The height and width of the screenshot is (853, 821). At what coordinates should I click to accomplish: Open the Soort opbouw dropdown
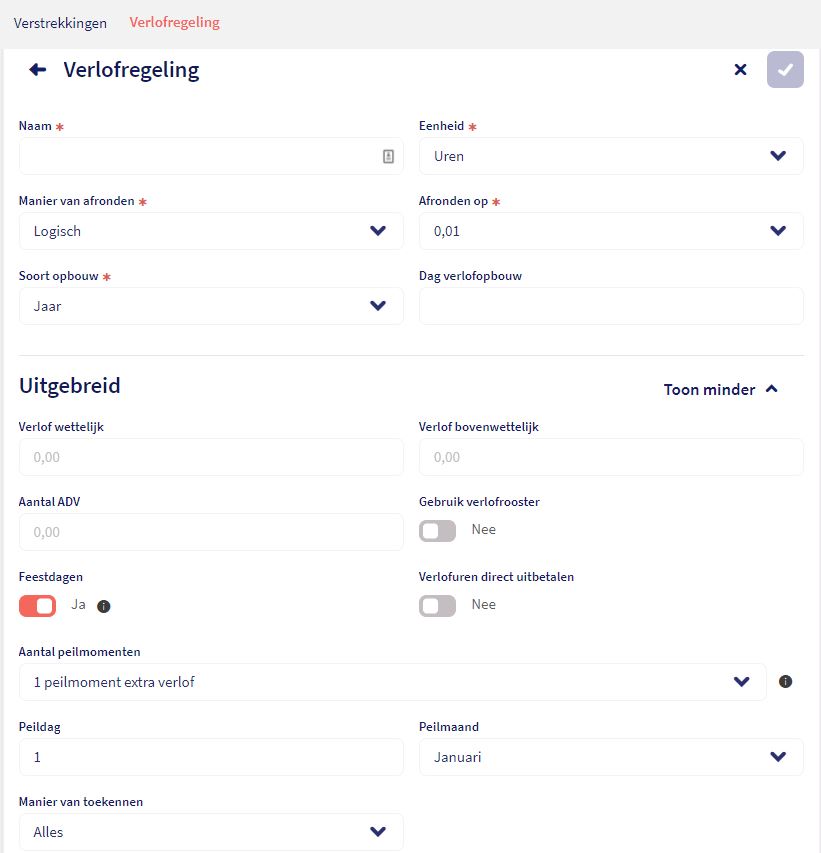tap(211, 306)
